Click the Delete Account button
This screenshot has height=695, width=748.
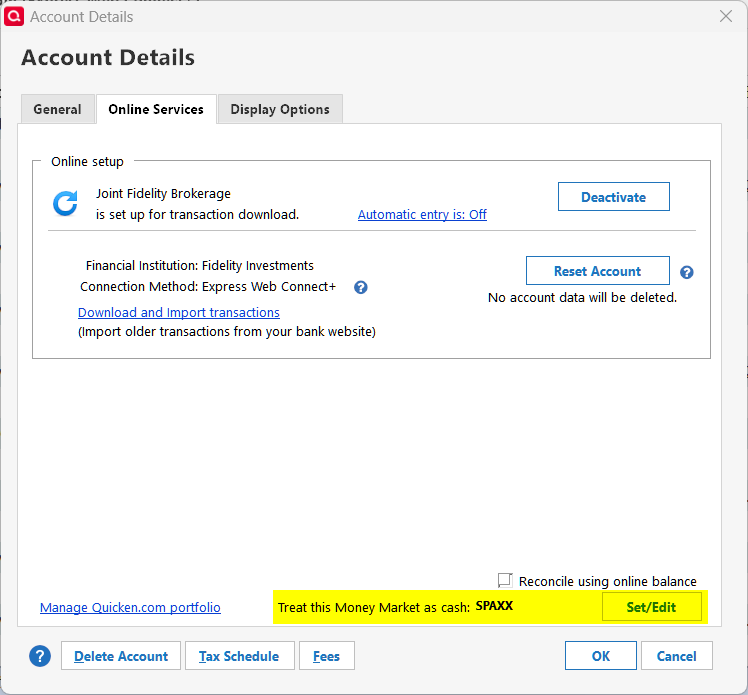[121, 656]
